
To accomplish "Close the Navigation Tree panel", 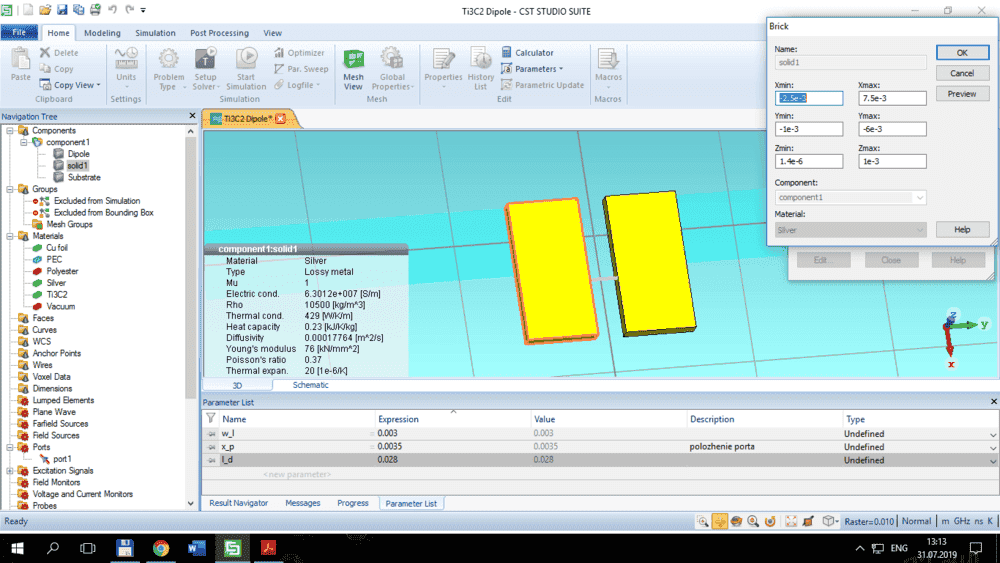I will tap(192, 115).
